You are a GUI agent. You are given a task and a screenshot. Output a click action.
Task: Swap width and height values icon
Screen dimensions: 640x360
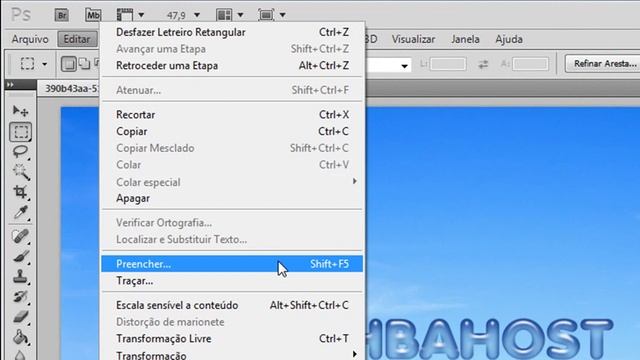click(483, 64)
